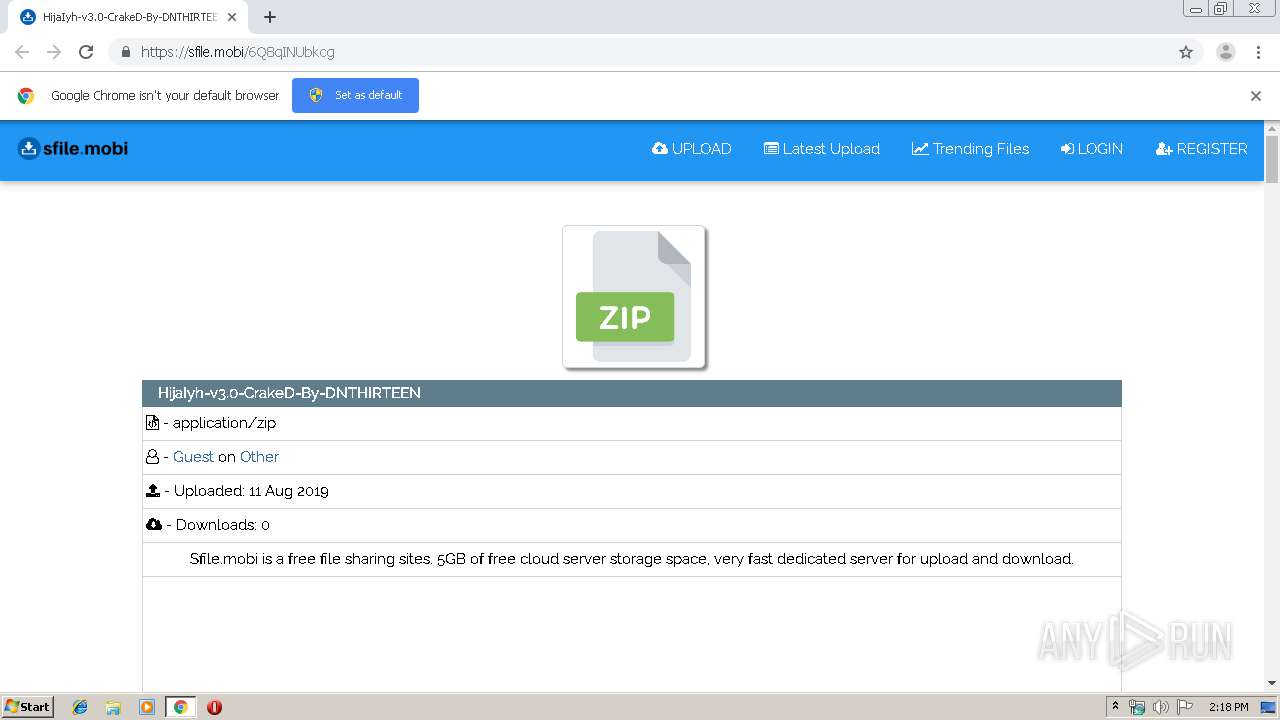Open the Chrome three-dot menu
This screenshot has width=1280, height=720.
[x=1258, y=52]
